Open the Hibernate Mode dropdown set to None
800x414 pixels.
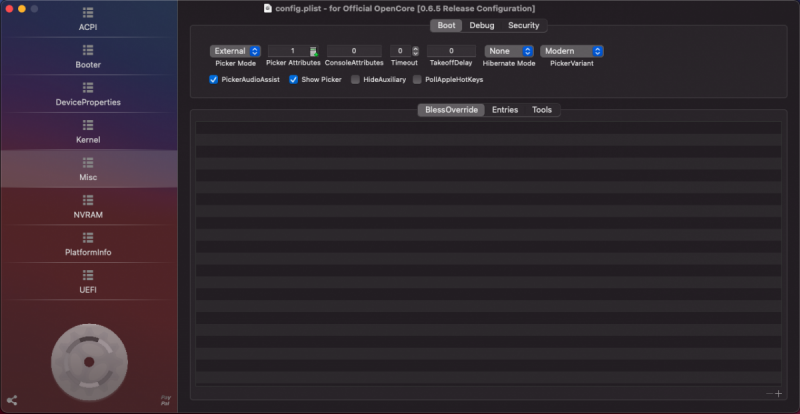coord(509,51)
